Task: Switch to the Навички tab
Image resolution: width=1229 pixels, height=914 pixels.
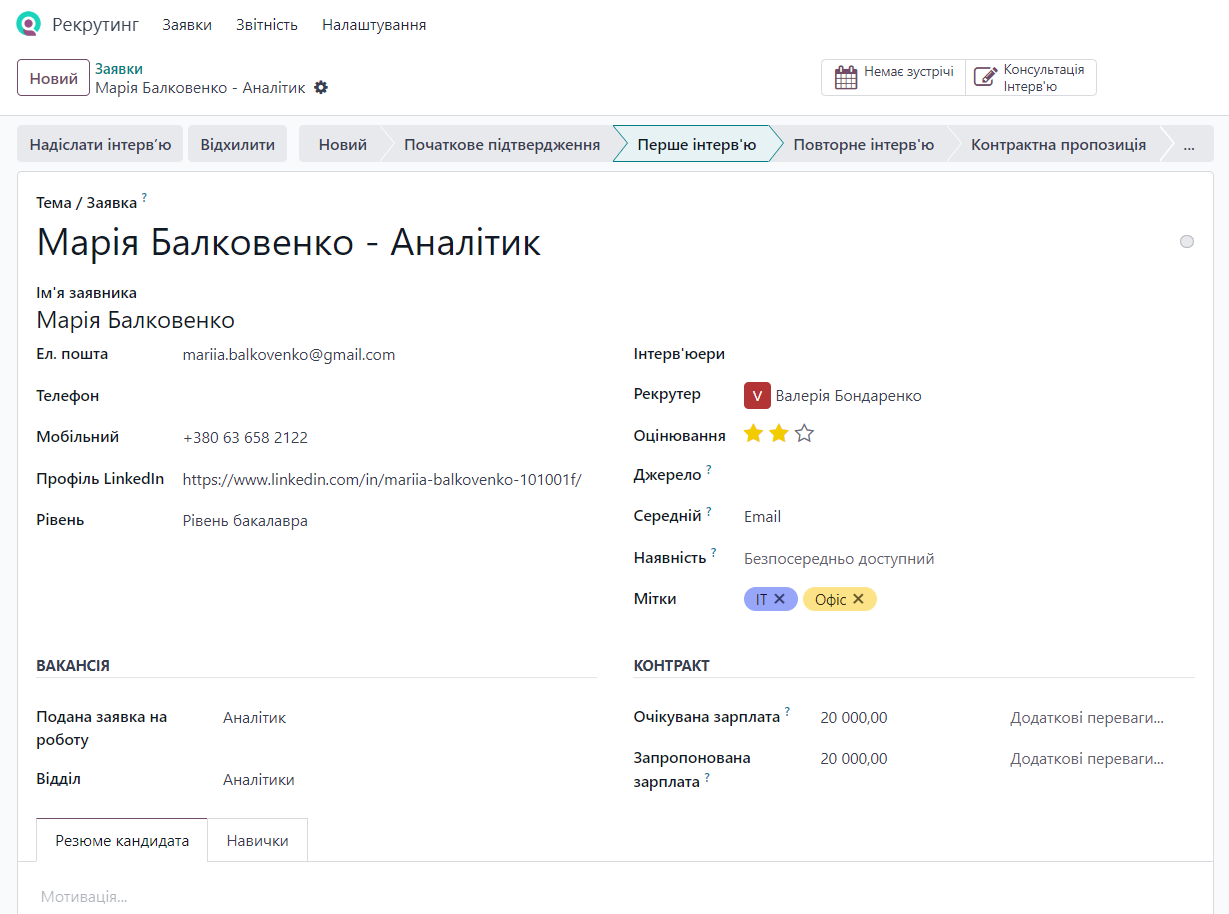Action: [x=257, y=840]
